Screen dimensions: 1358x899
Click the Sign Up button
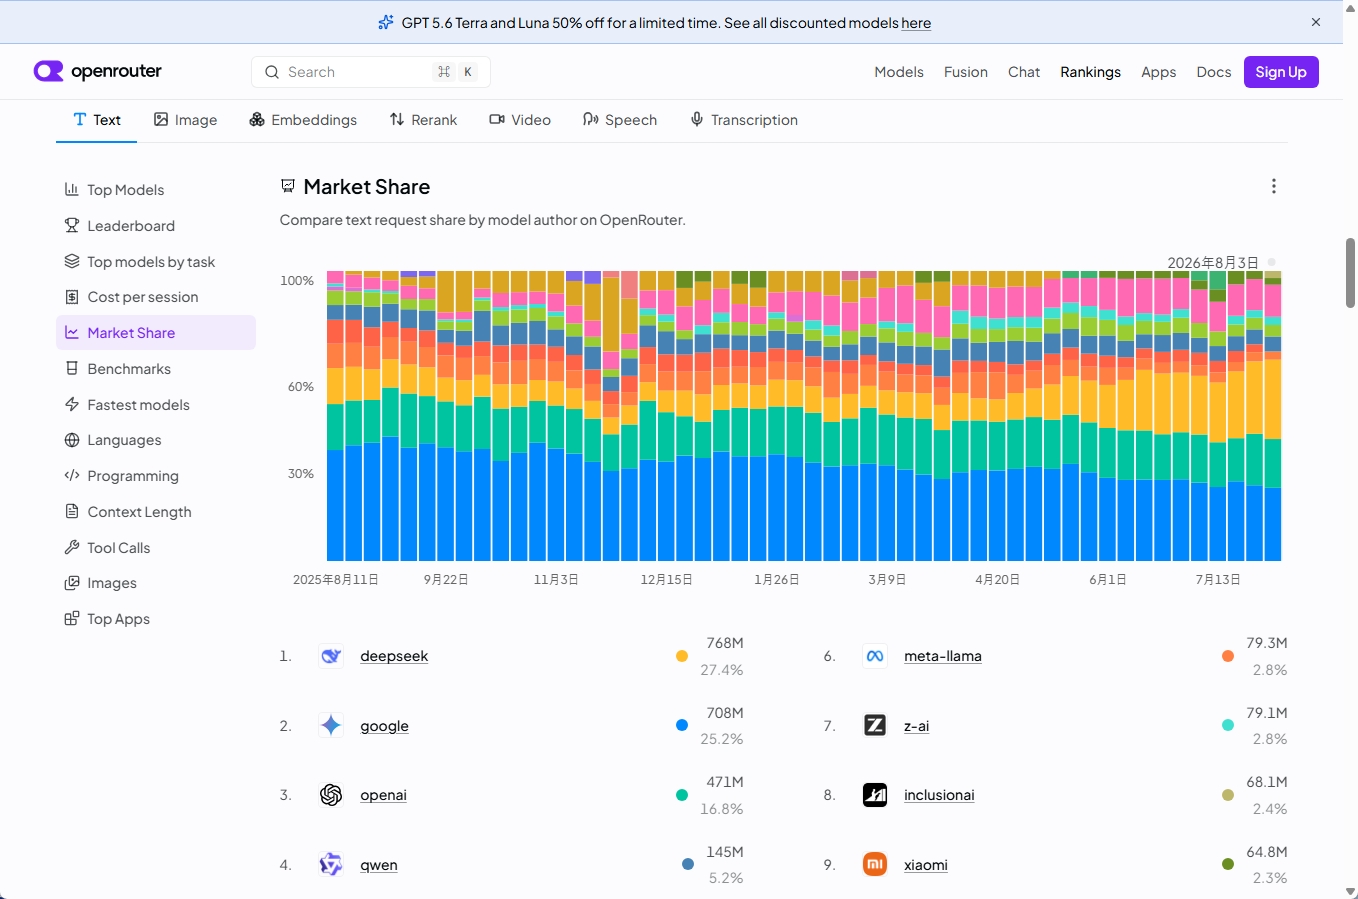(x=1281, y=72)
